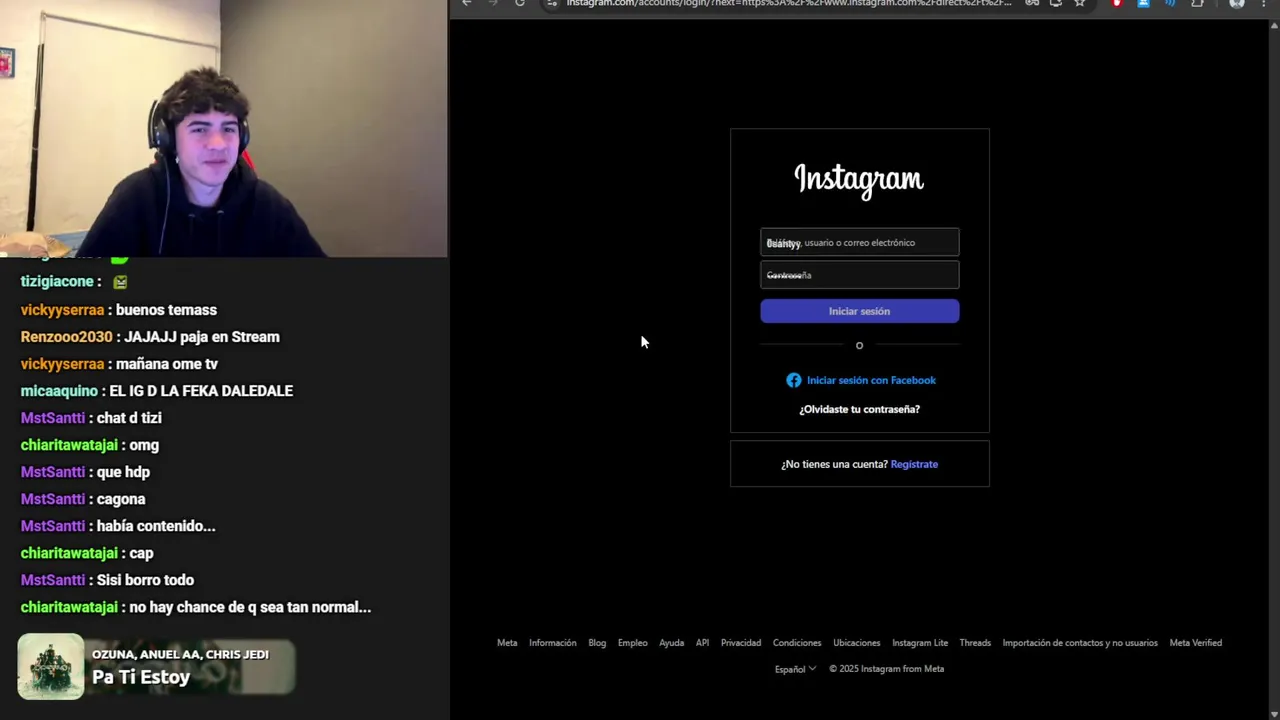Click chiaritawatajai on the omg message

click(x=69, y=445)
